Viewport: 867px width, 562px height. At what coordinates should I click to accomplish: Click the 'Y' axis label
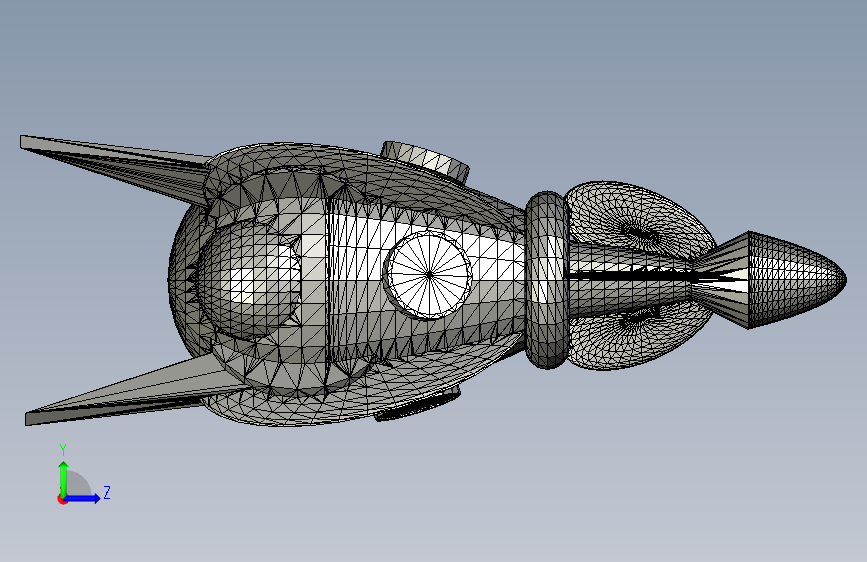coord(63,450)
